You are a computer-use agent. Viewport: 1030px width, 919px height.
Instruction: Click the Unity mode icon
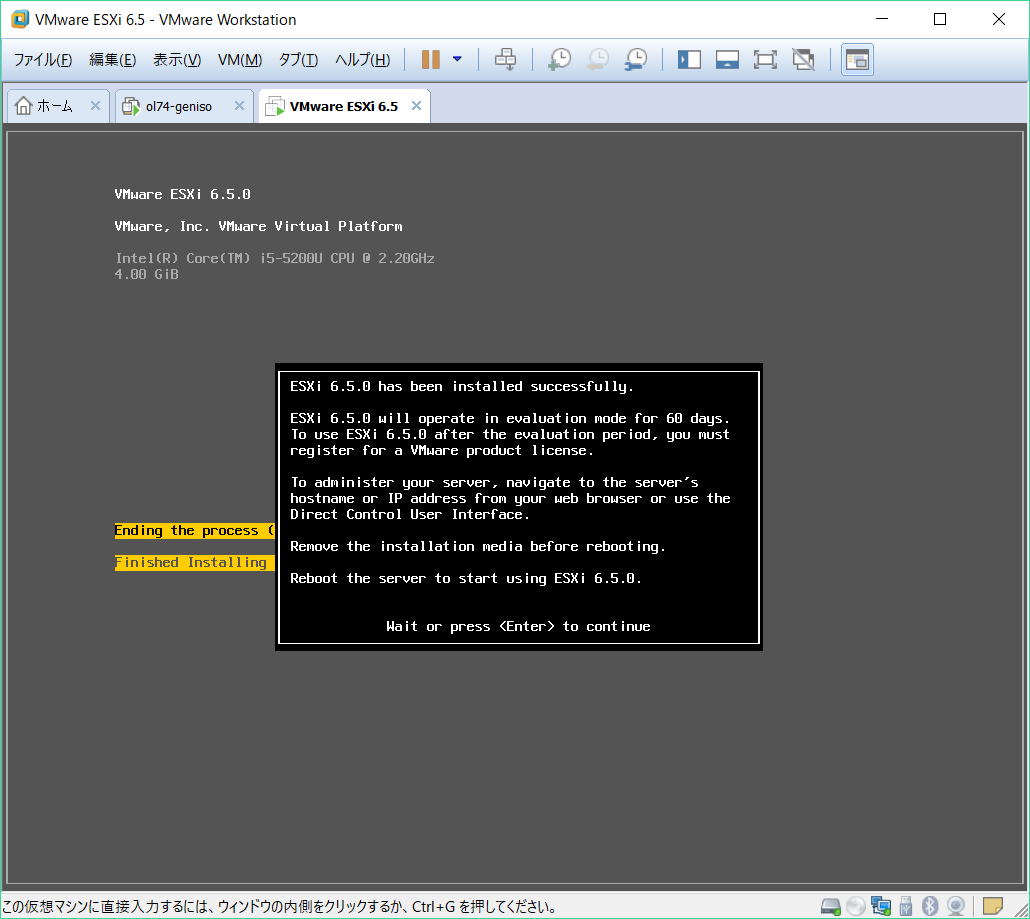point(803,60)
